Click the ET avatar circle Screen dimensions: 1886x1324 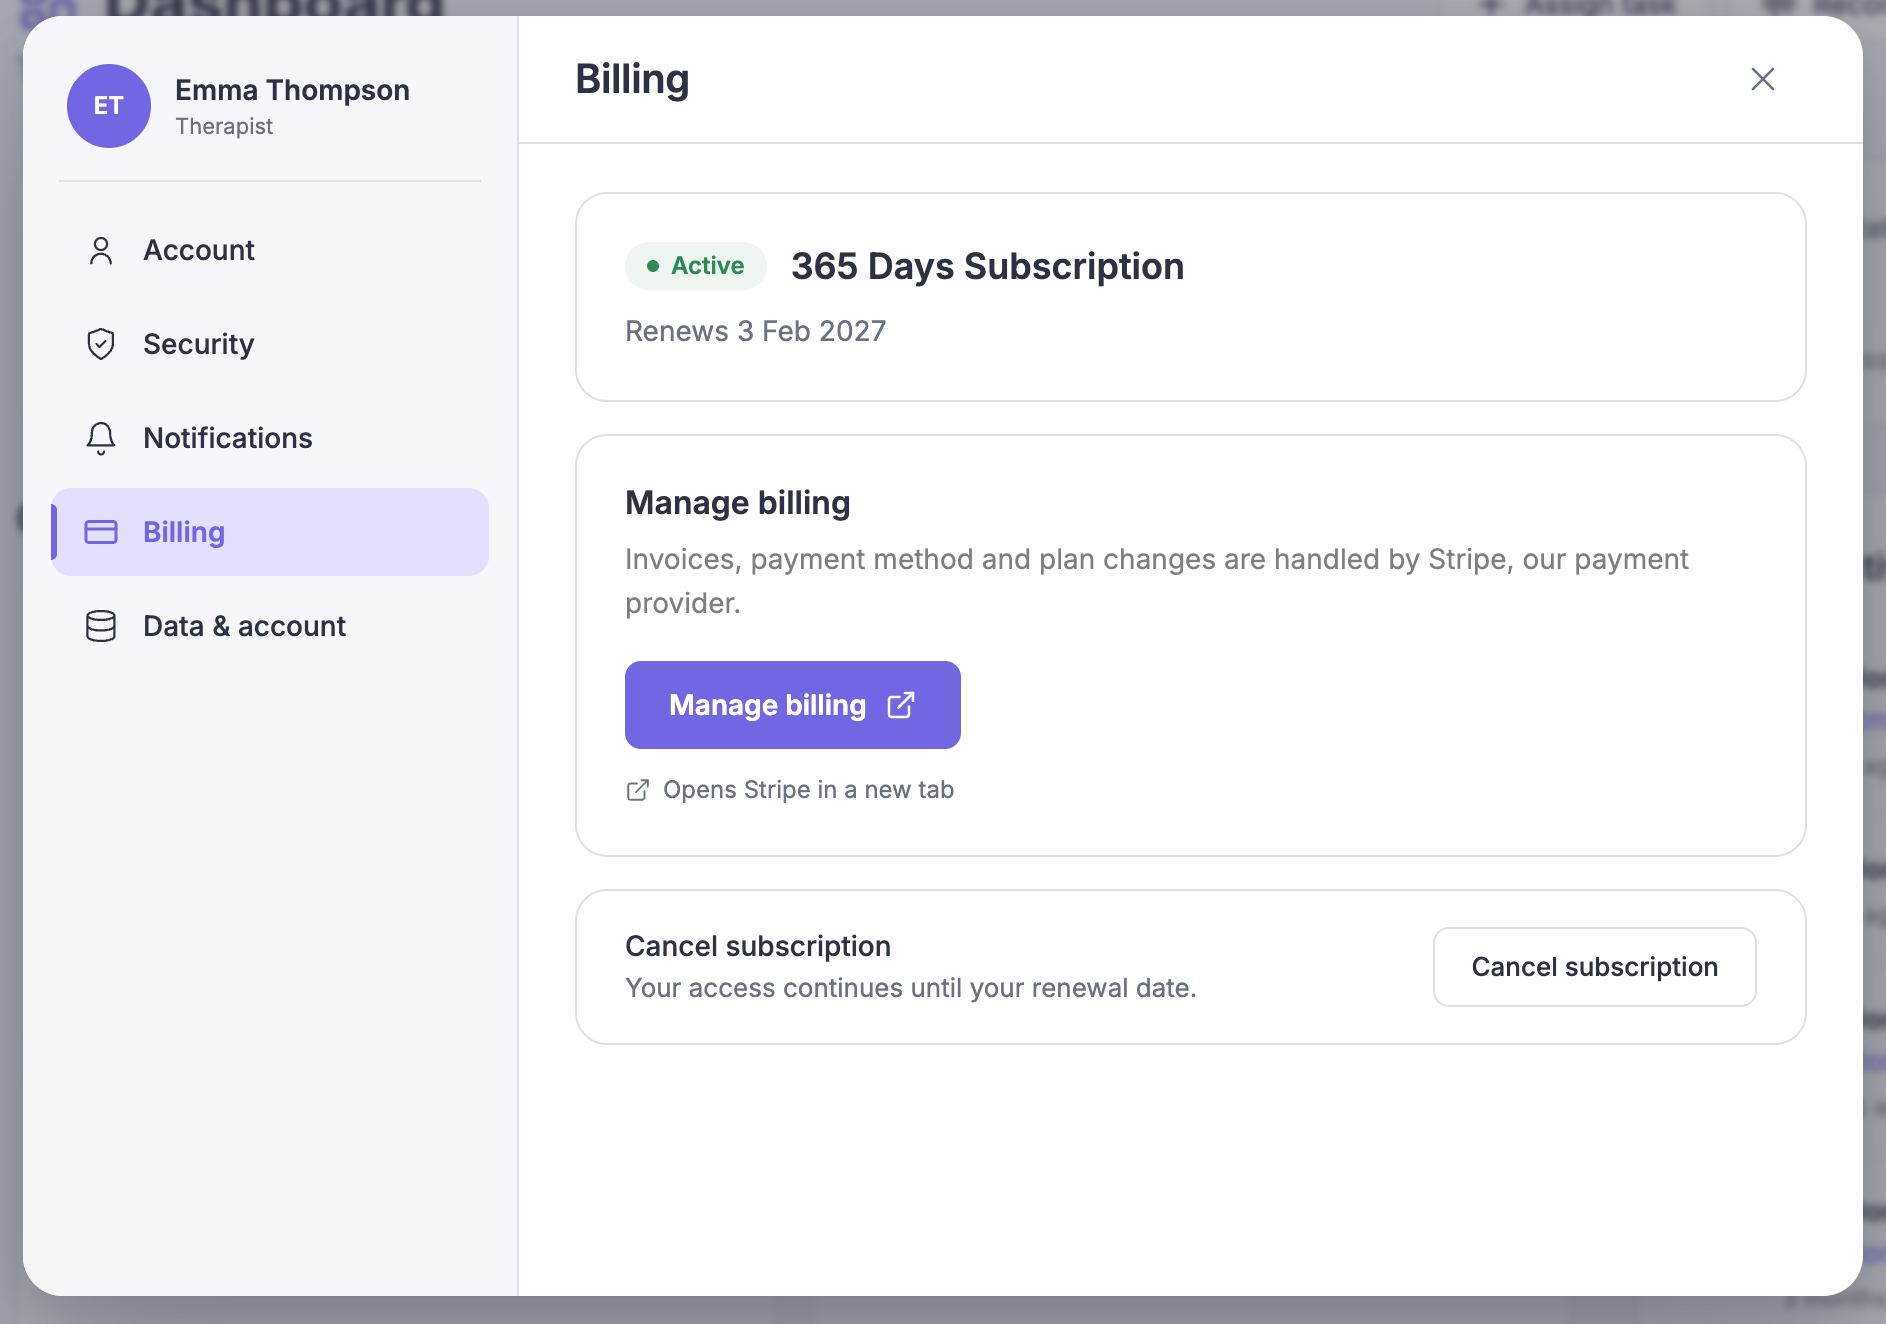tap(109, 106)
